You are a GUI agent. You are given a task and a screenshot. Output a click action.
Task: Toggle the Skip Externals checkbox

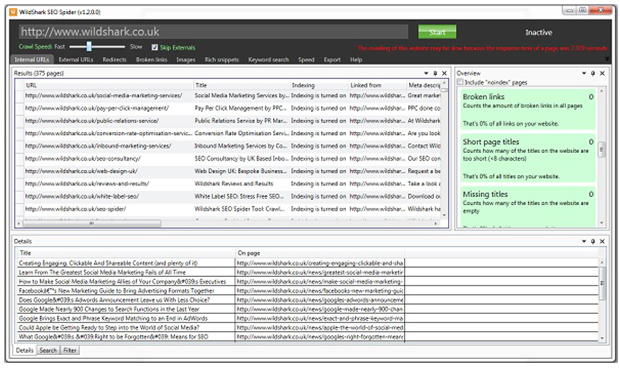pyautogui.click(x=155, y=47)
